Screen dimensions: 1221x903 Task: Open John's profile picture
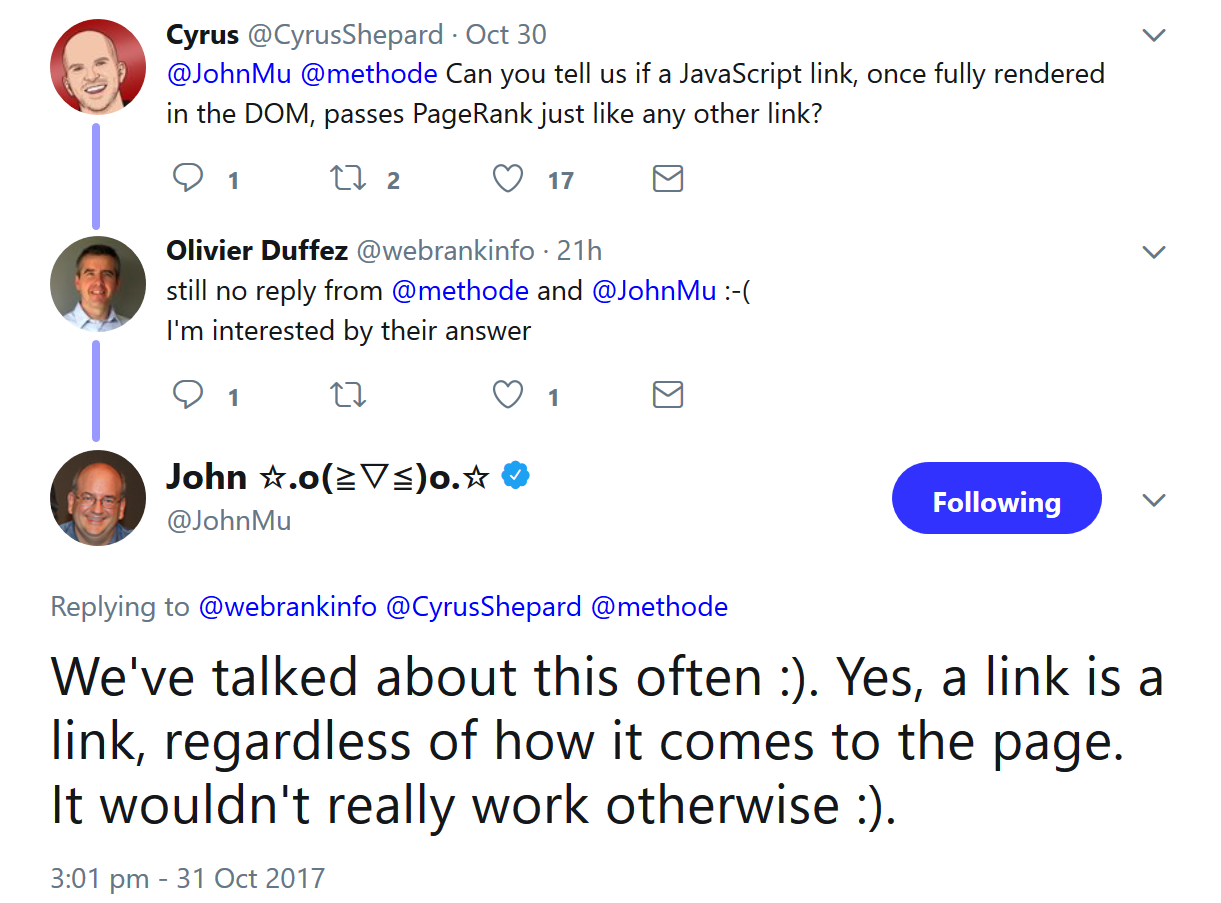pos(97,497)
